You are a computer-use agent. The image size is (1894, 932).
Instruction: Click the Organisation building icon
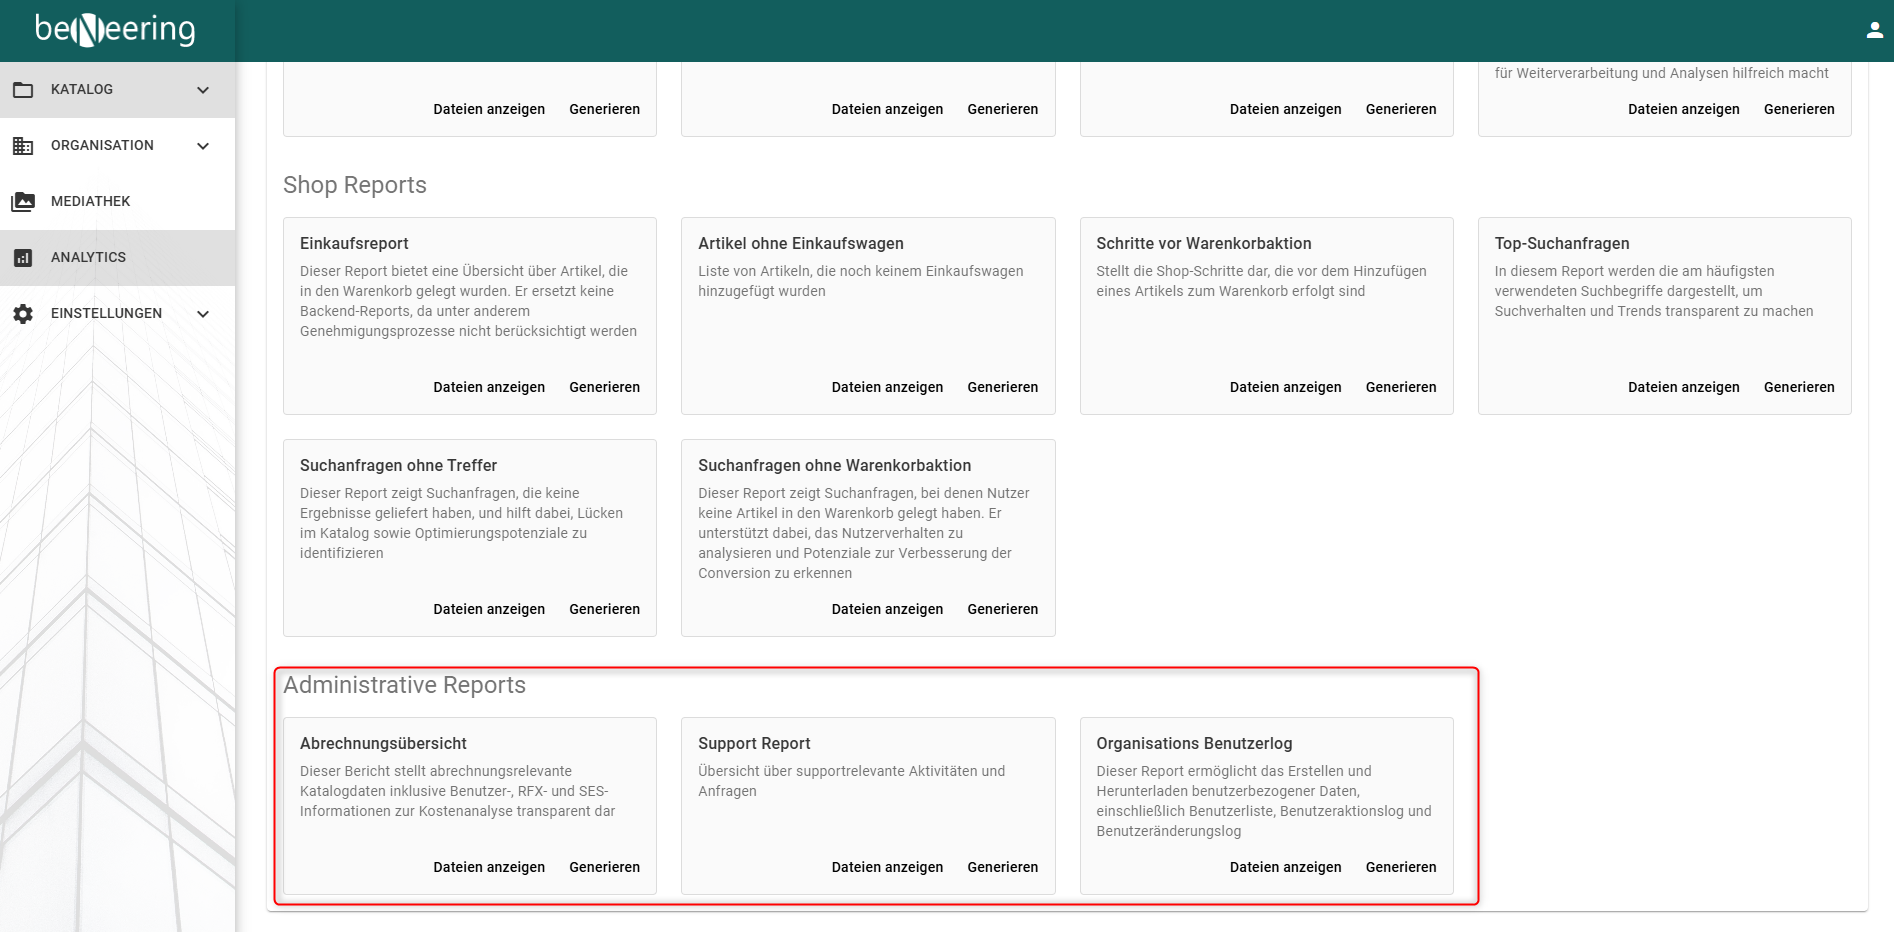pos(23,146)
